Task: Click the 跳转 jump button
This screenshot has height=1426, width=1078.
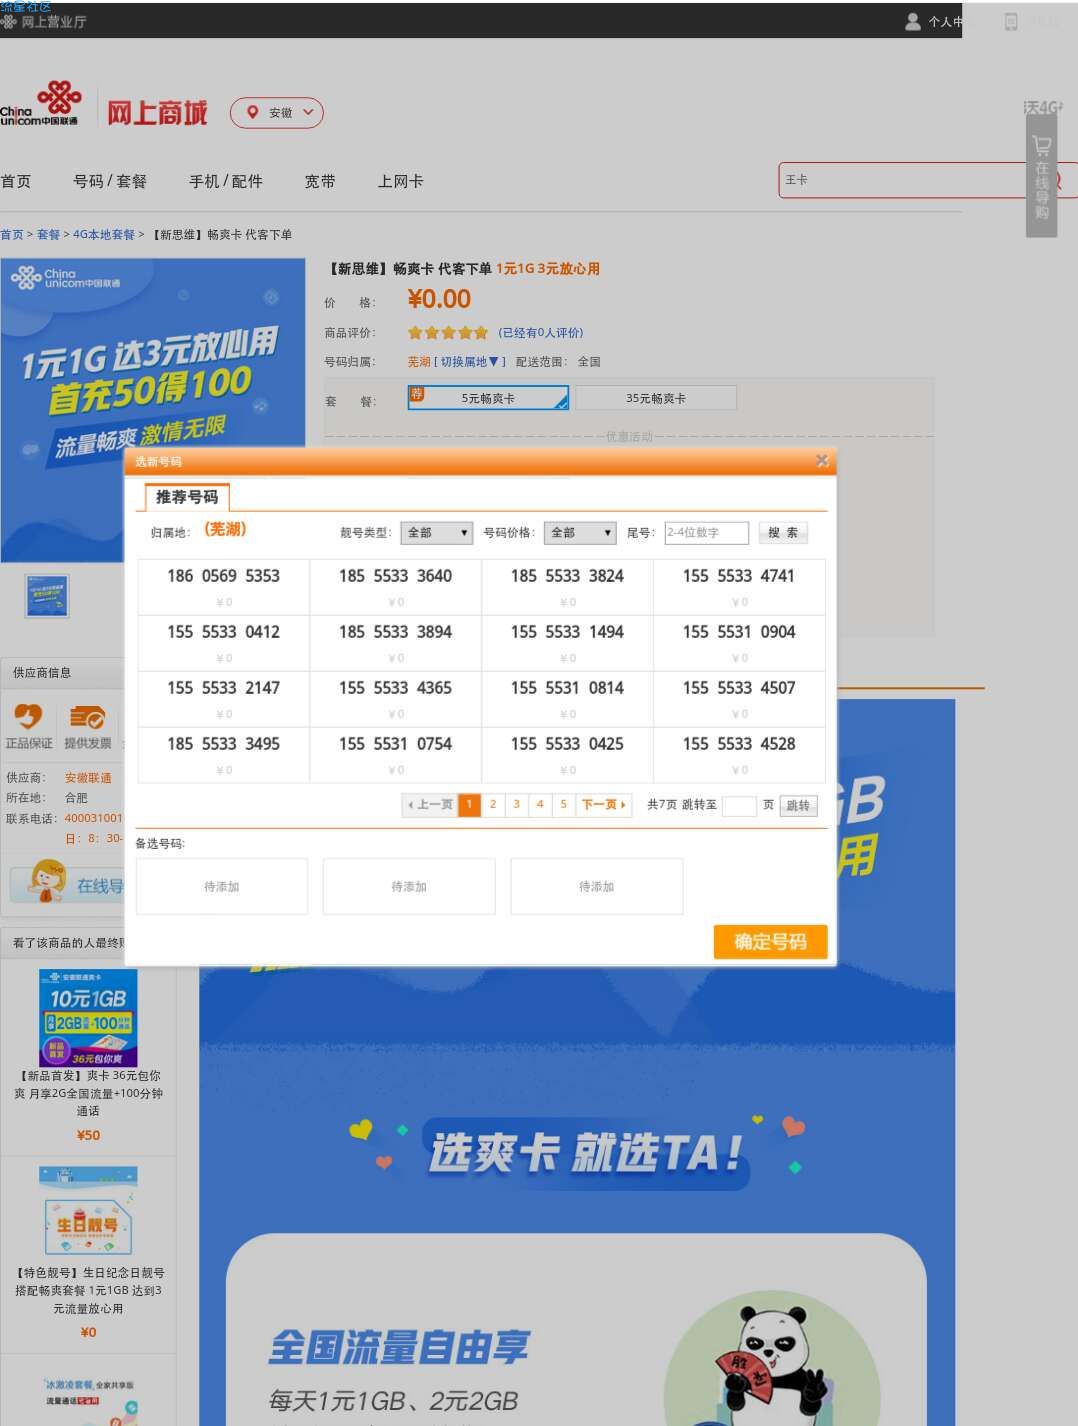Action: [798, 805]
